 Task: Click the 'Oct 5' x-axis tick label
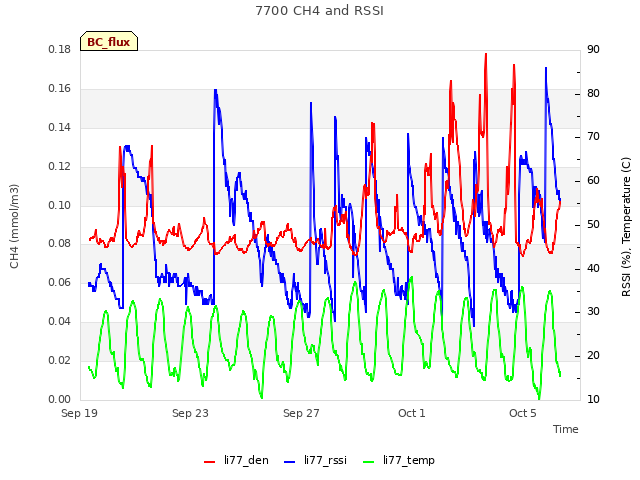pos(523,413)
